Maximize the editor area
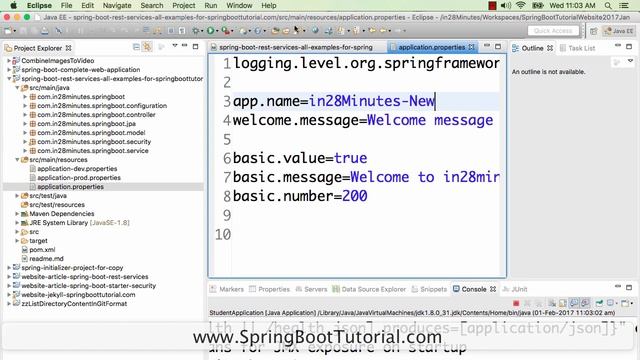640x360 pixels. [498, 47]
